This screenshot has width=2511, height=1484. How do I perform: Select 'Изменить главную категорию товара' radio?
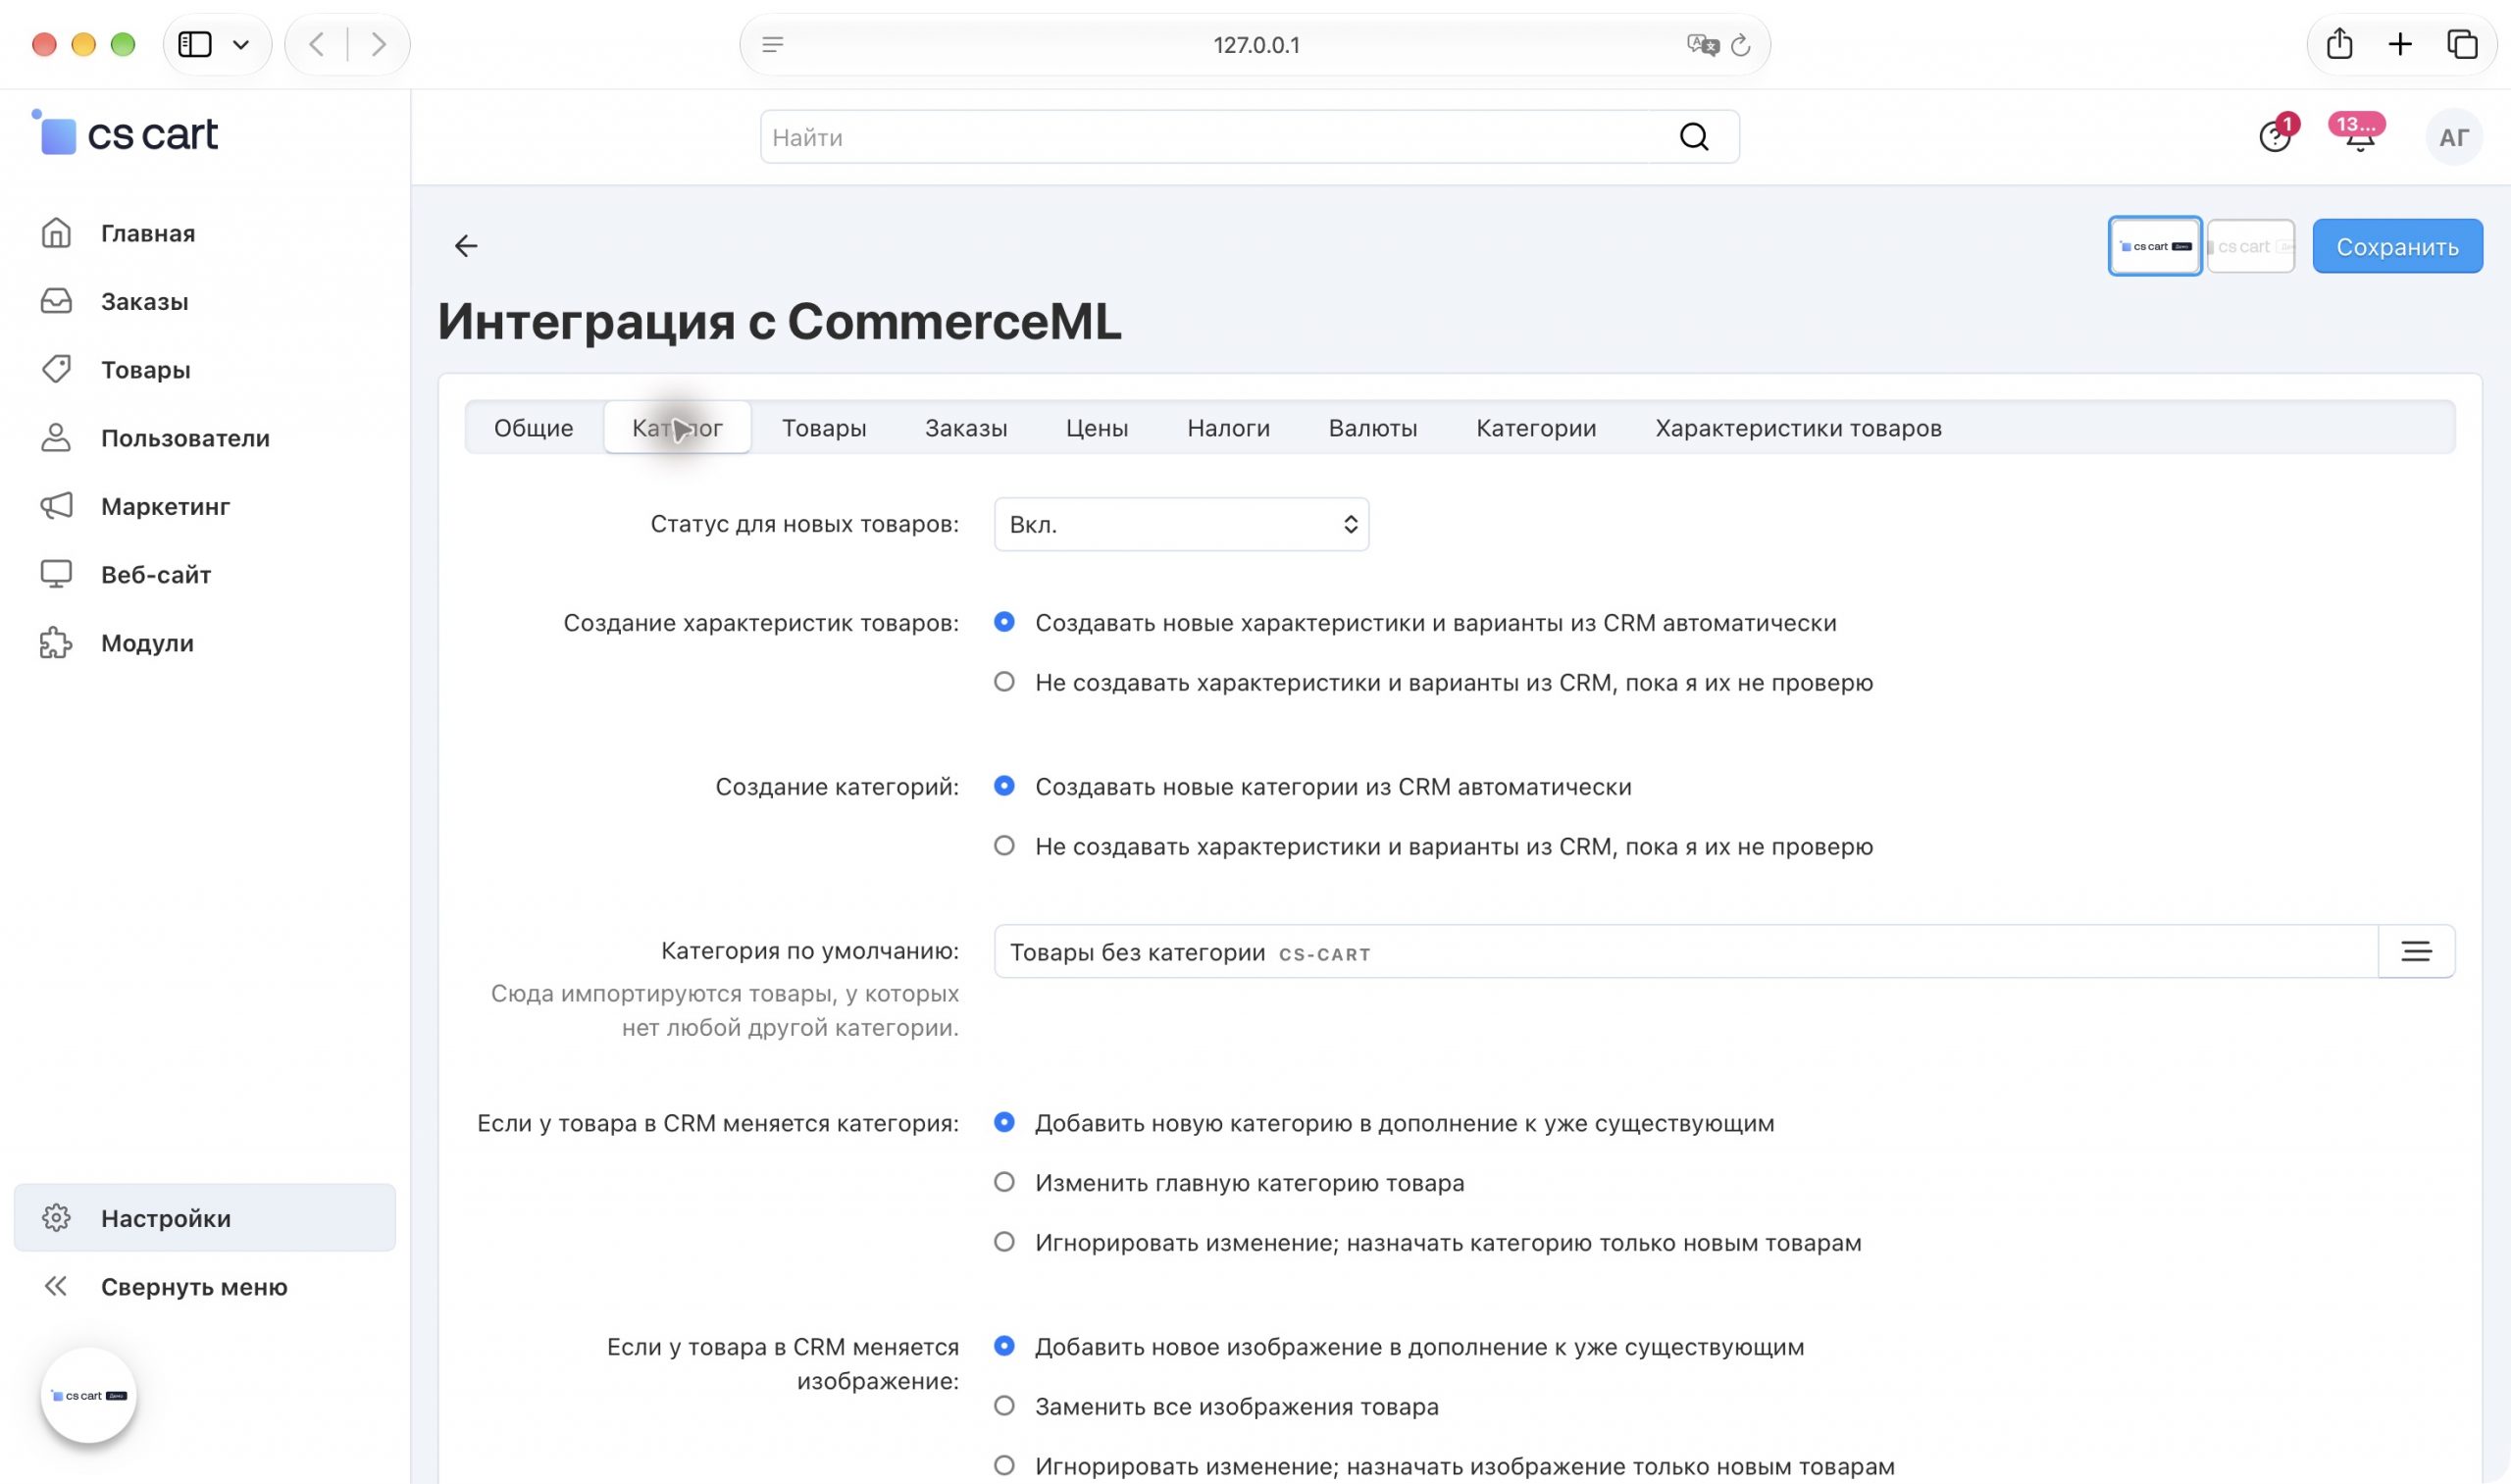(x=1004, y=1182)
